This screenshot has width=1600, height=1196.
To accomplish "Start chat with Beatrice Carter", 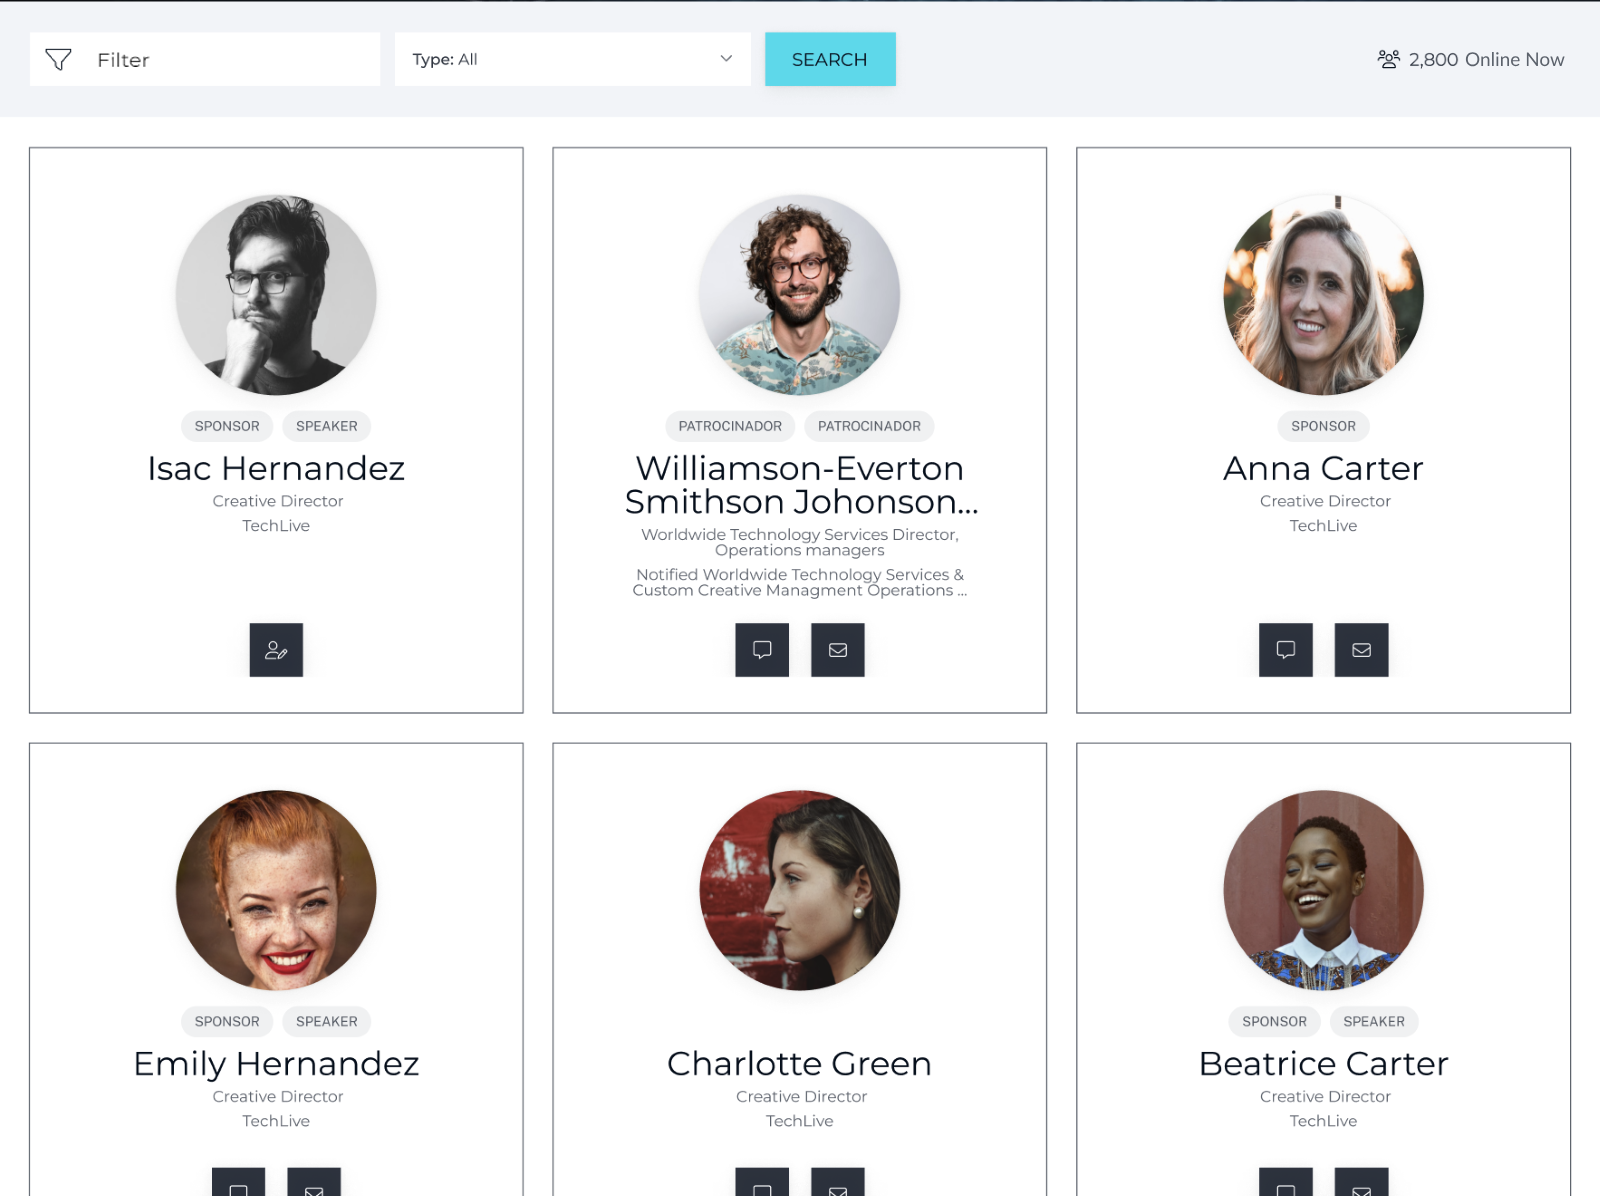I will 1286,1182.
